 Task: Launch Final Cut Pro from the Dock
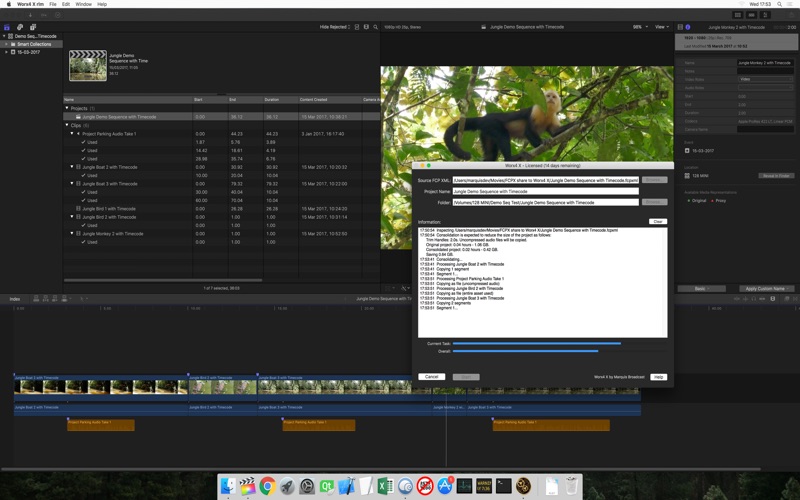248,486
